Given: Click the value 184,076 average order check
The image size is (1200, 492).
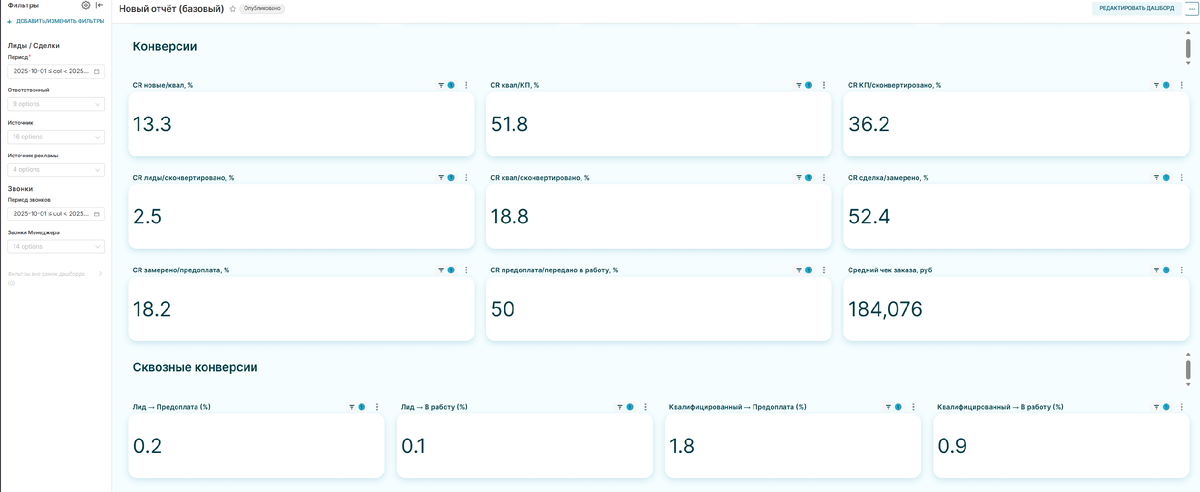Looking at the screenshot, I should [885, 310].
